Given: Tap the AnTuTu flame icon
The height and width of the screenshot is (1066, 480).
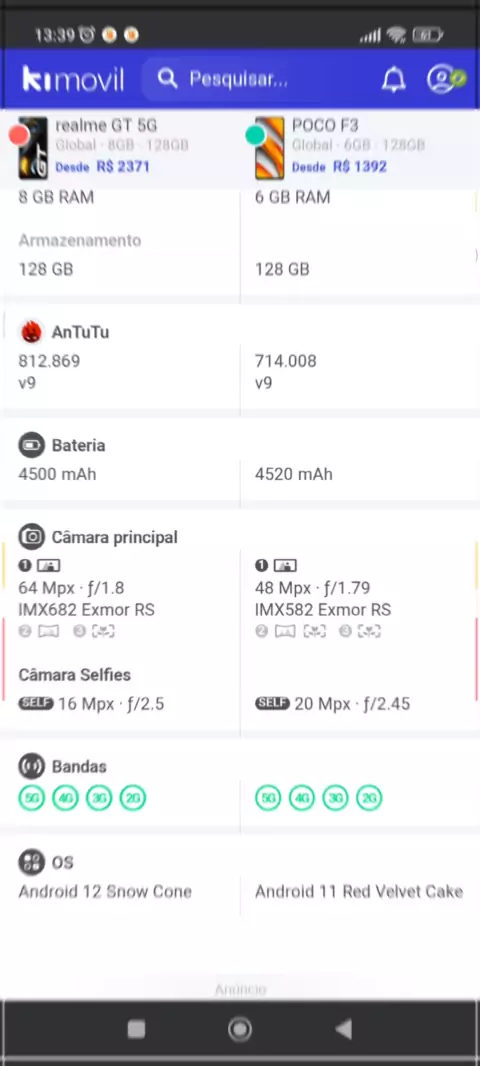Looking at the screenshot, I should (x=31, y=332).
